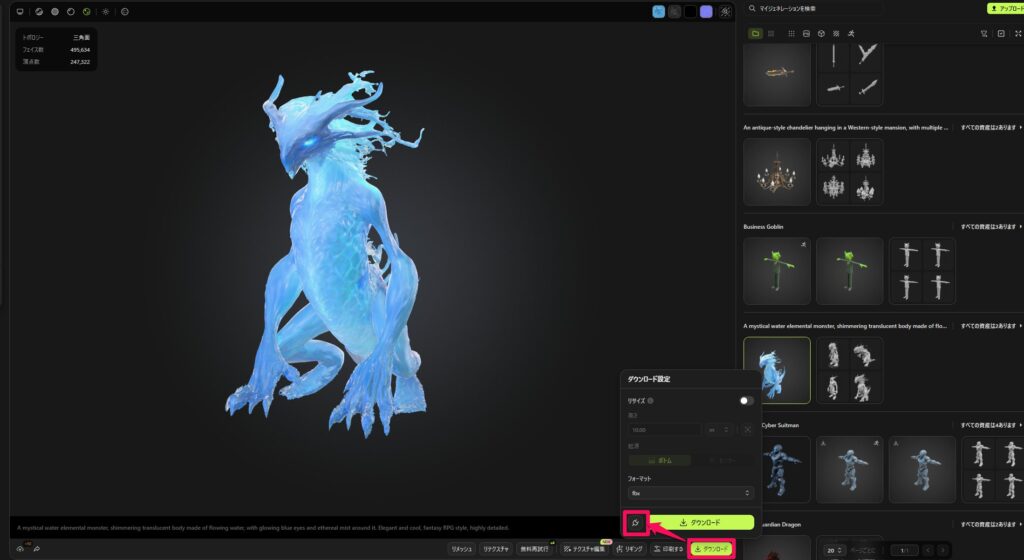Open the fbx format dropdown

(691, 493)
